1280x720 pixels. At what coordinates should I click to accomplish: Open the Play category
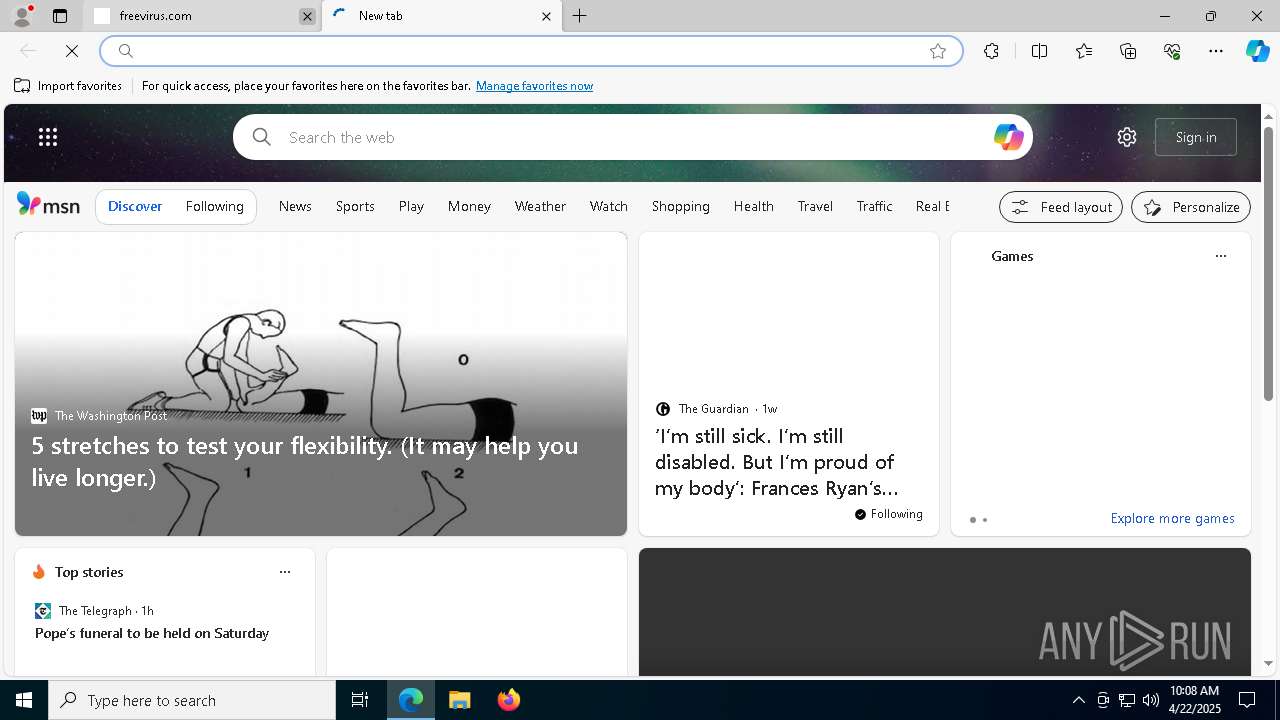point(411,206)
